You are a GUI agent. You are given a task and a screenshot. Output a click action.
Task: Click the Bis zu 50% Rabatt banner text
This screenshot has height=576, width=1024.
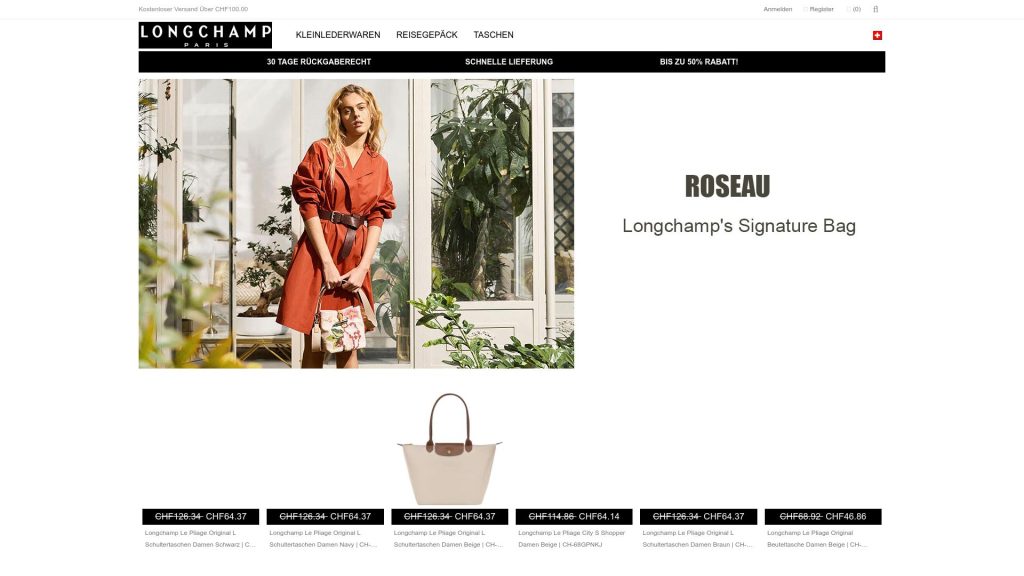[x=699, y=62]
